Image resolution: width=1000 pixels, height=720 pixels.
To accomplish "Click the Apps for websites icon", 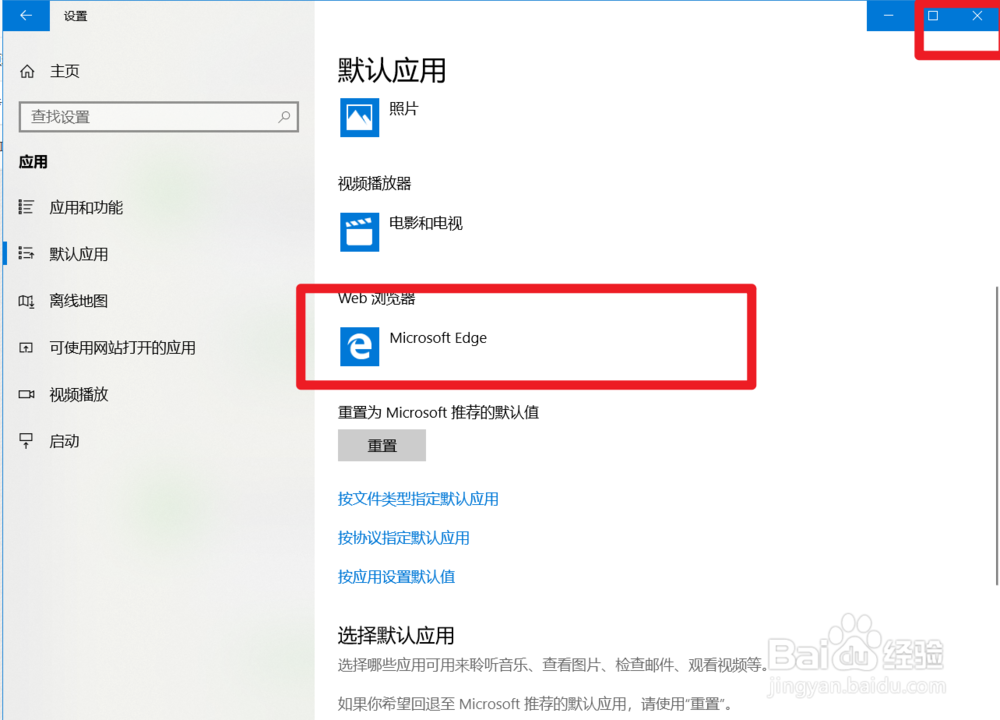I will (x=26, y=348).
